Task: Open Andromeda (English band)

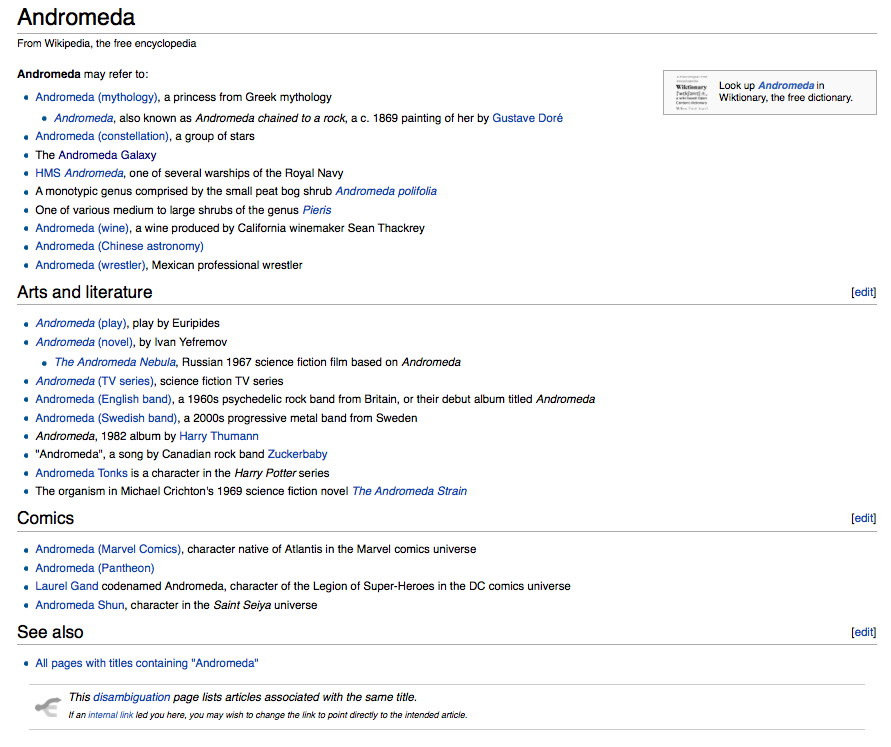Action: pyautogui.click(x=103, y=399)
